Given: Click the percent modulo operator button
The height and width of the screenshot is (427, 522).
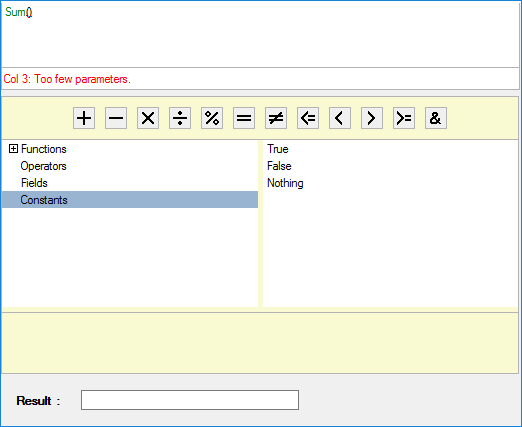Looking at the screenshot, I should pos(212,118).
